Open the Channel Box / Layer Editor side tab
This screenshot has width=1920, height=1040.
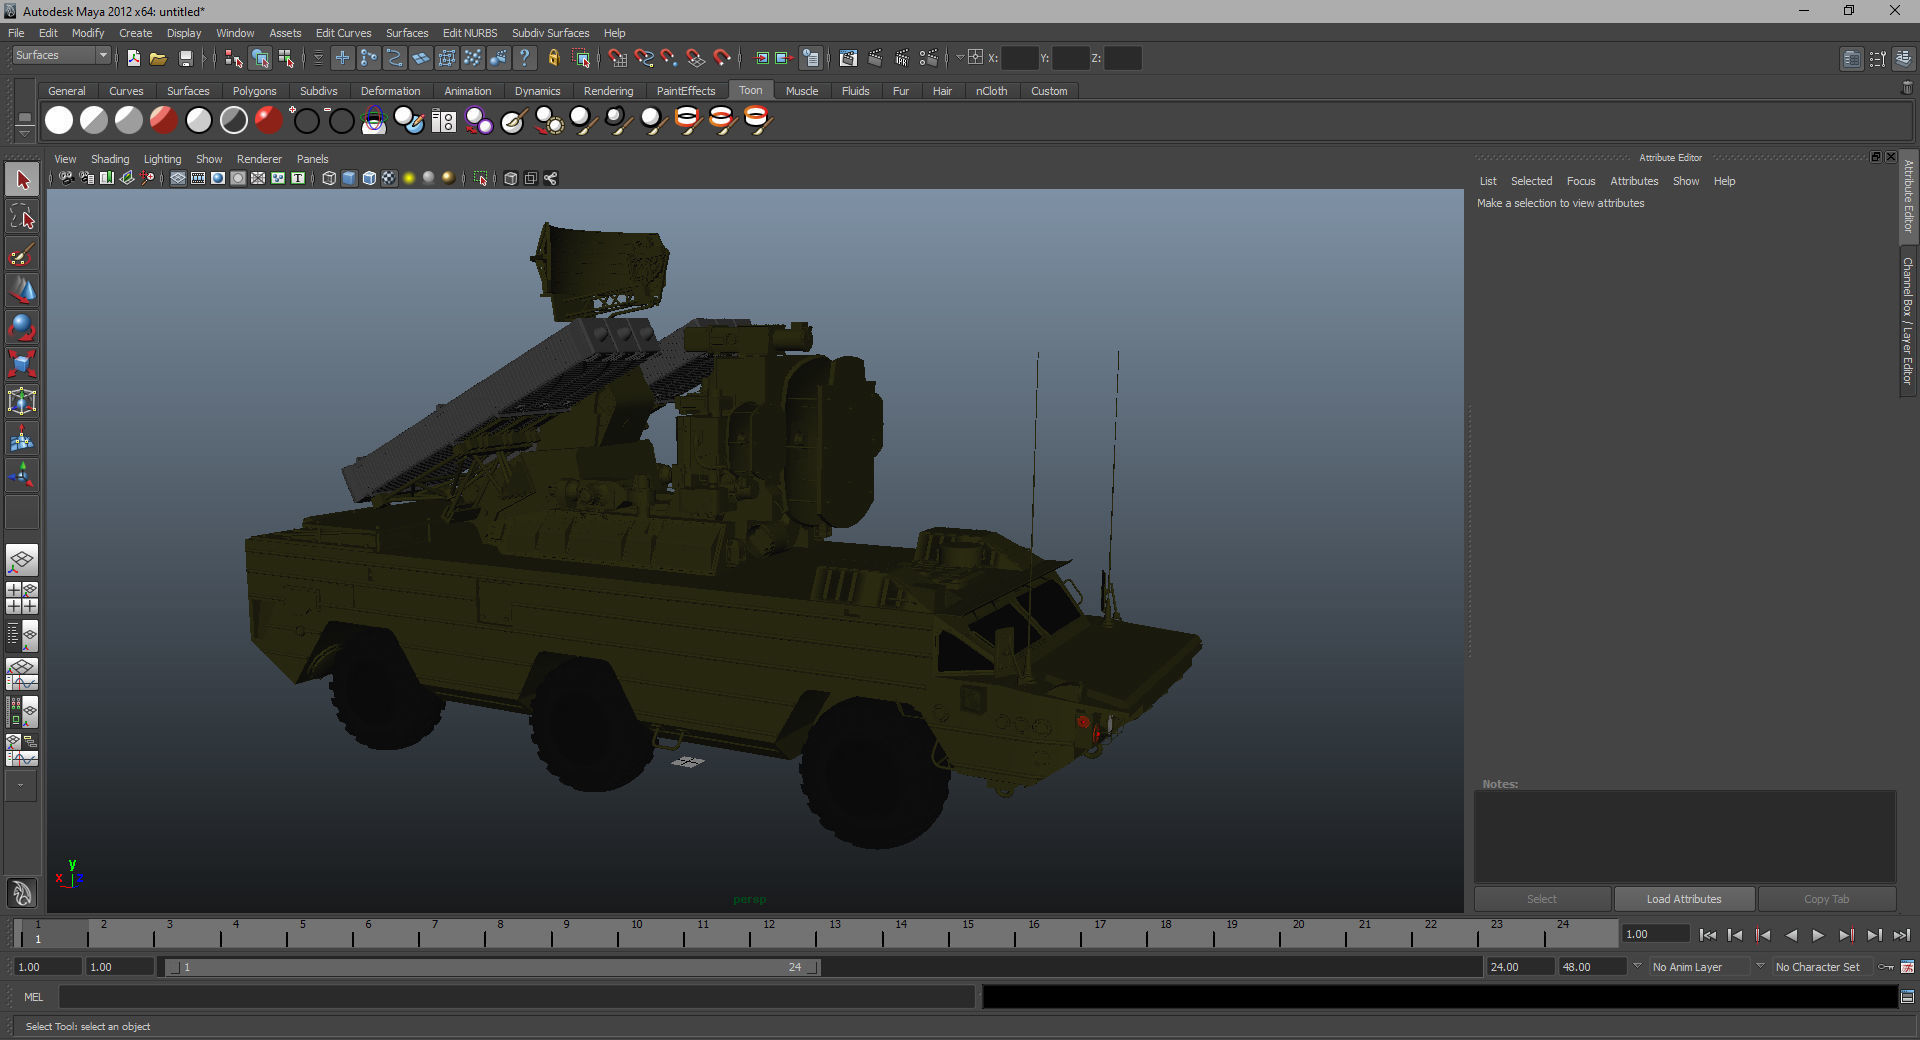pyautogui.click(x=1908, y=321)
